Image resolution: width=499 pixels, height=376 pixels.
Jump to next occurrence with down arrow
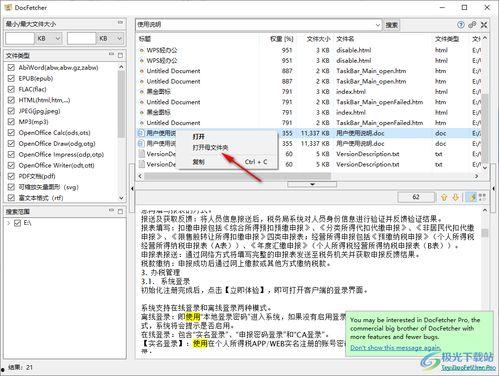click(455, 197)
